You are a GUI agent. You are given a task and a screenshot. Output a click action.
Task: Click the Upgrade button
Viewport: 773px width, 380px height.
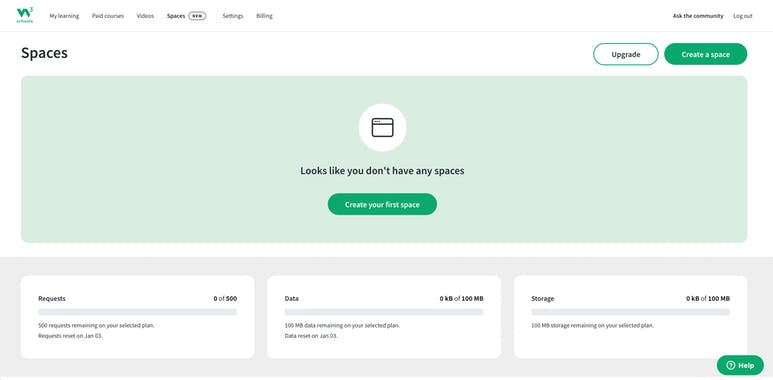coord(626,54)
